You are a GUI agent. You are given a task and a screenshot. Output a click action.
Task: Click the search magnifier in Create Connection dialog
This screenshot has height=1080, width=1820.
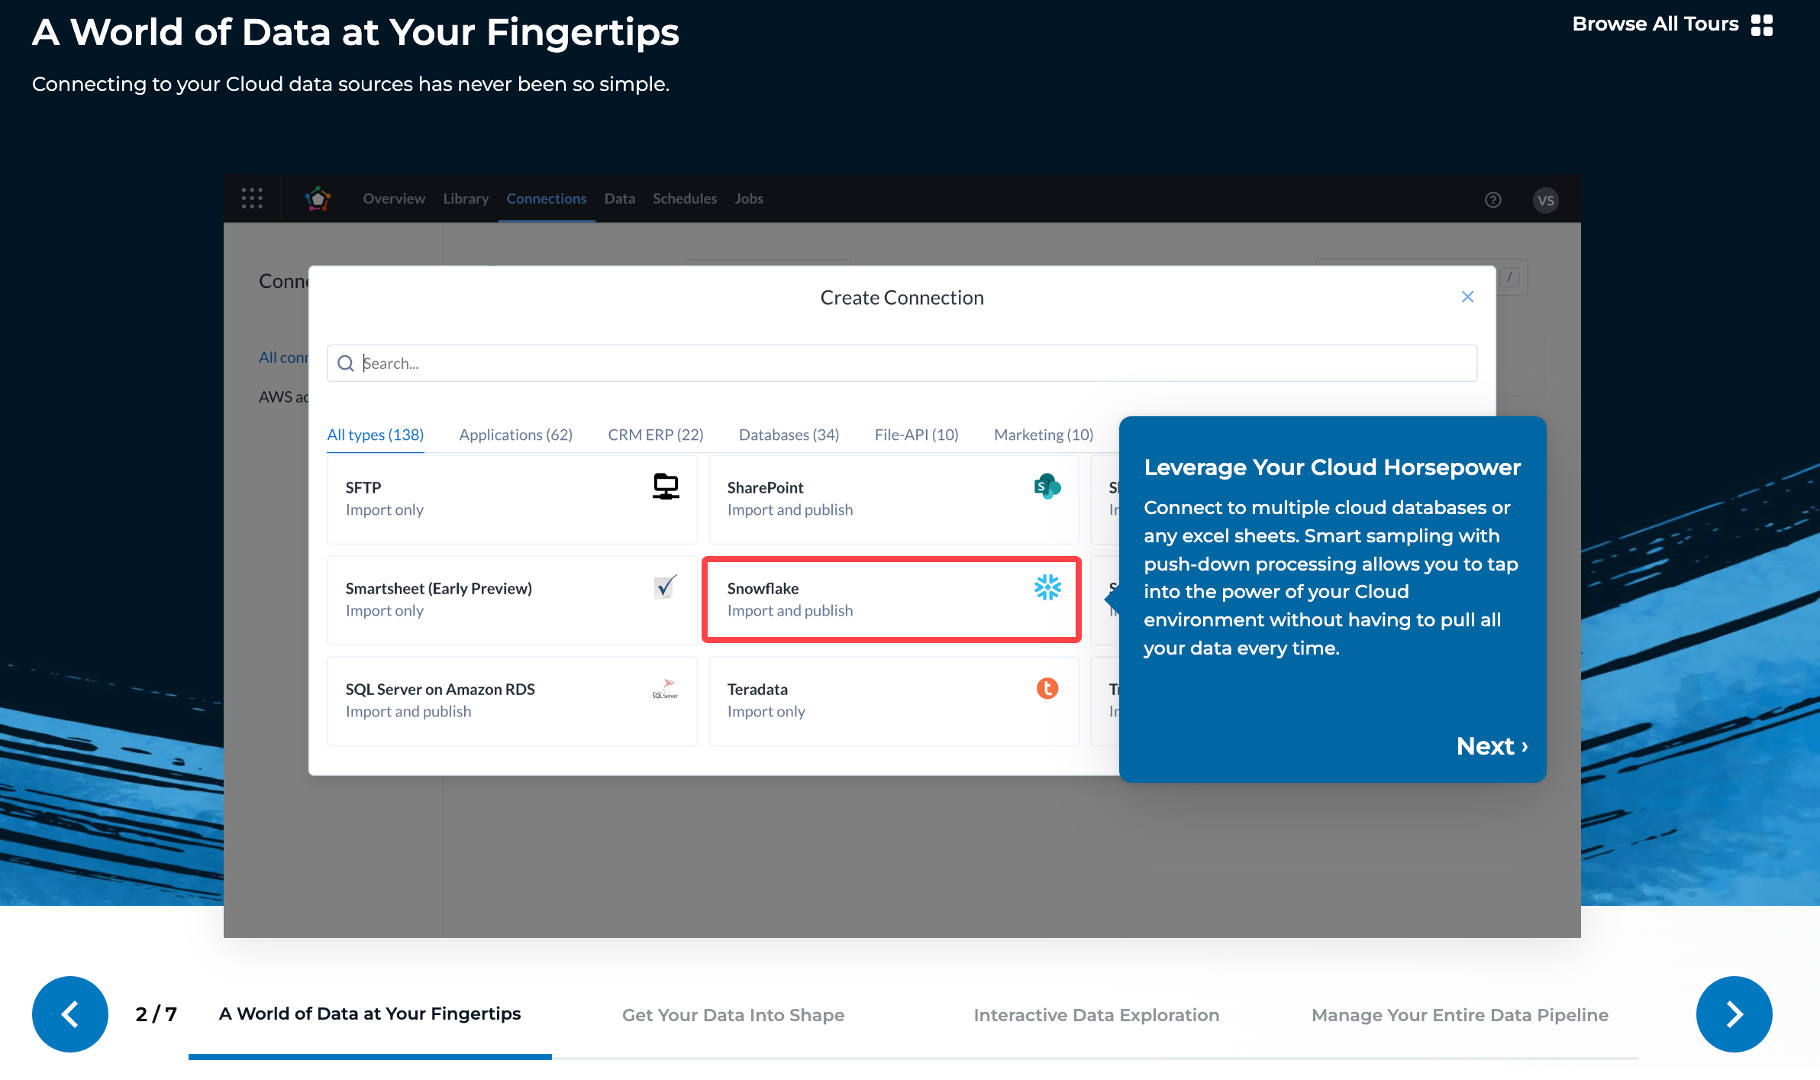point(345,363)
